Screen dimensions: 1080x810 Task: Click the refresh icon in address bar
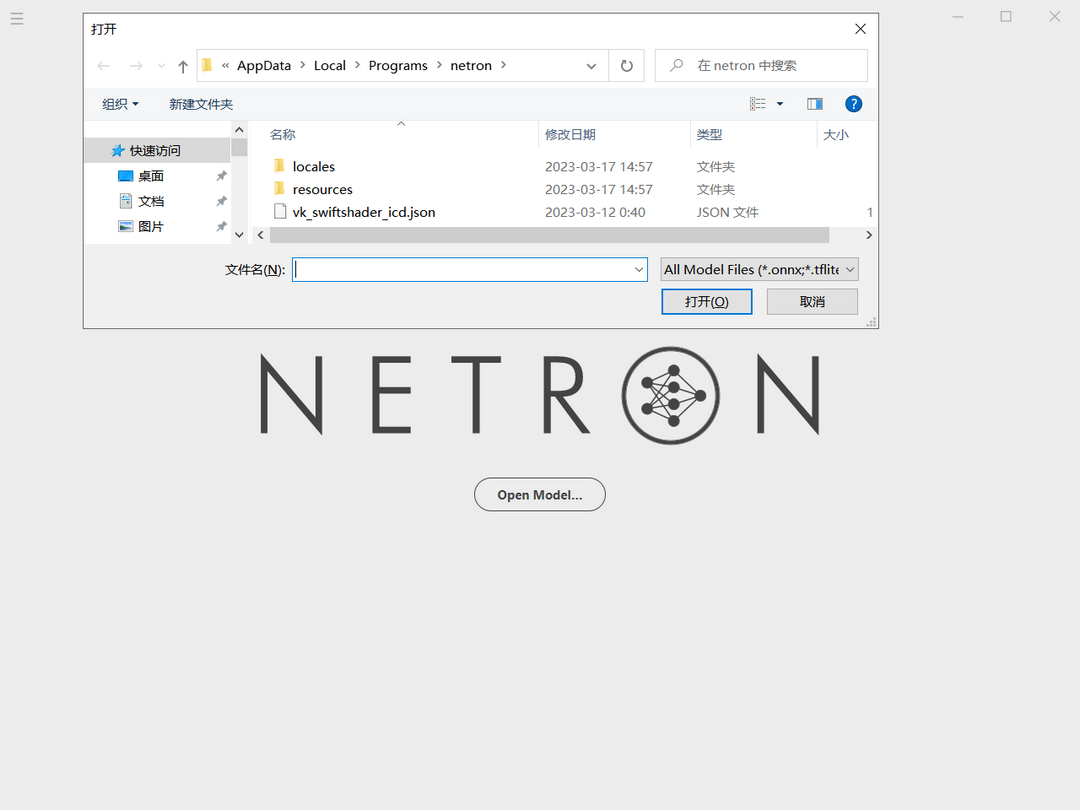click(626, 65)
